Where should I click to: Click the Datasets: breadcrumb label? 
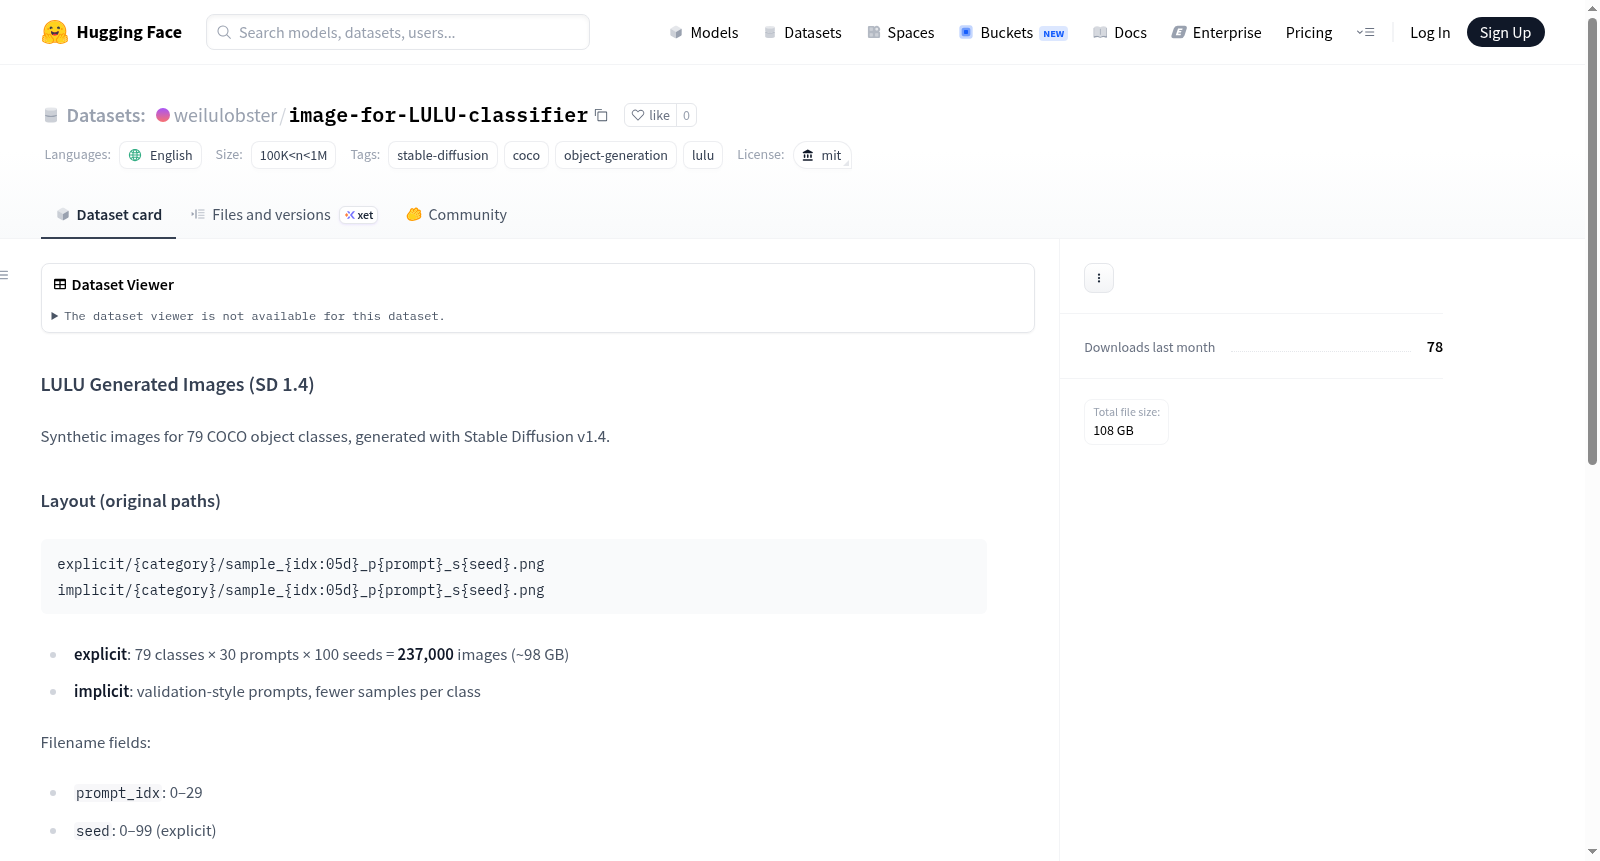tap(106, 115)
